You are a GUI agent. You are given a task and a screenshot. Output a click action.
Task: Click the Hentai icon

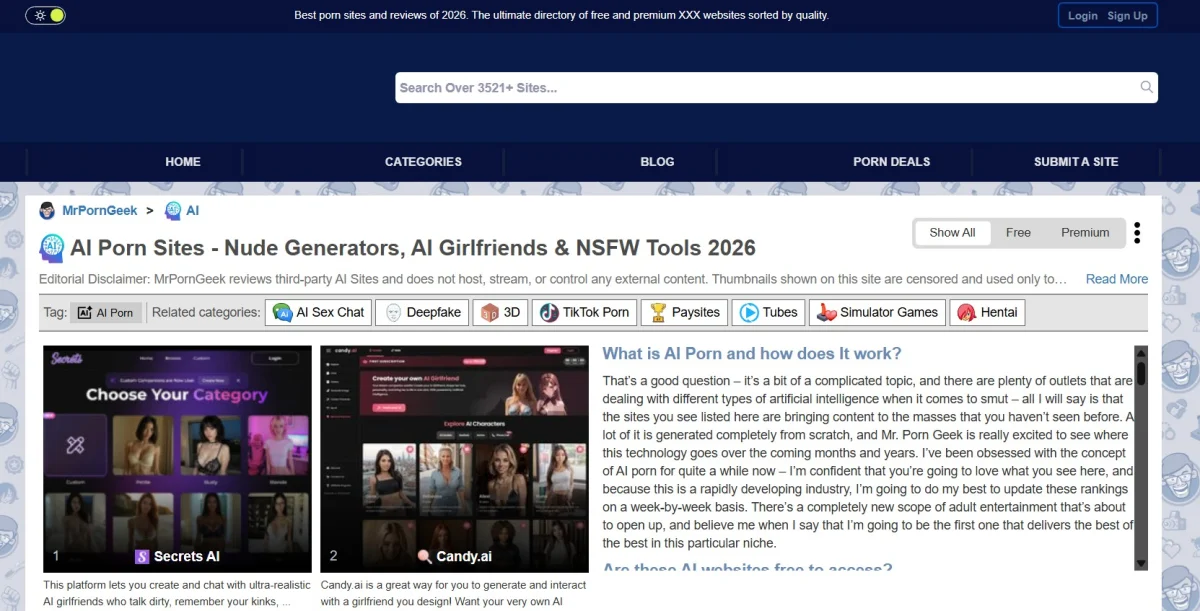click(966, 312)
